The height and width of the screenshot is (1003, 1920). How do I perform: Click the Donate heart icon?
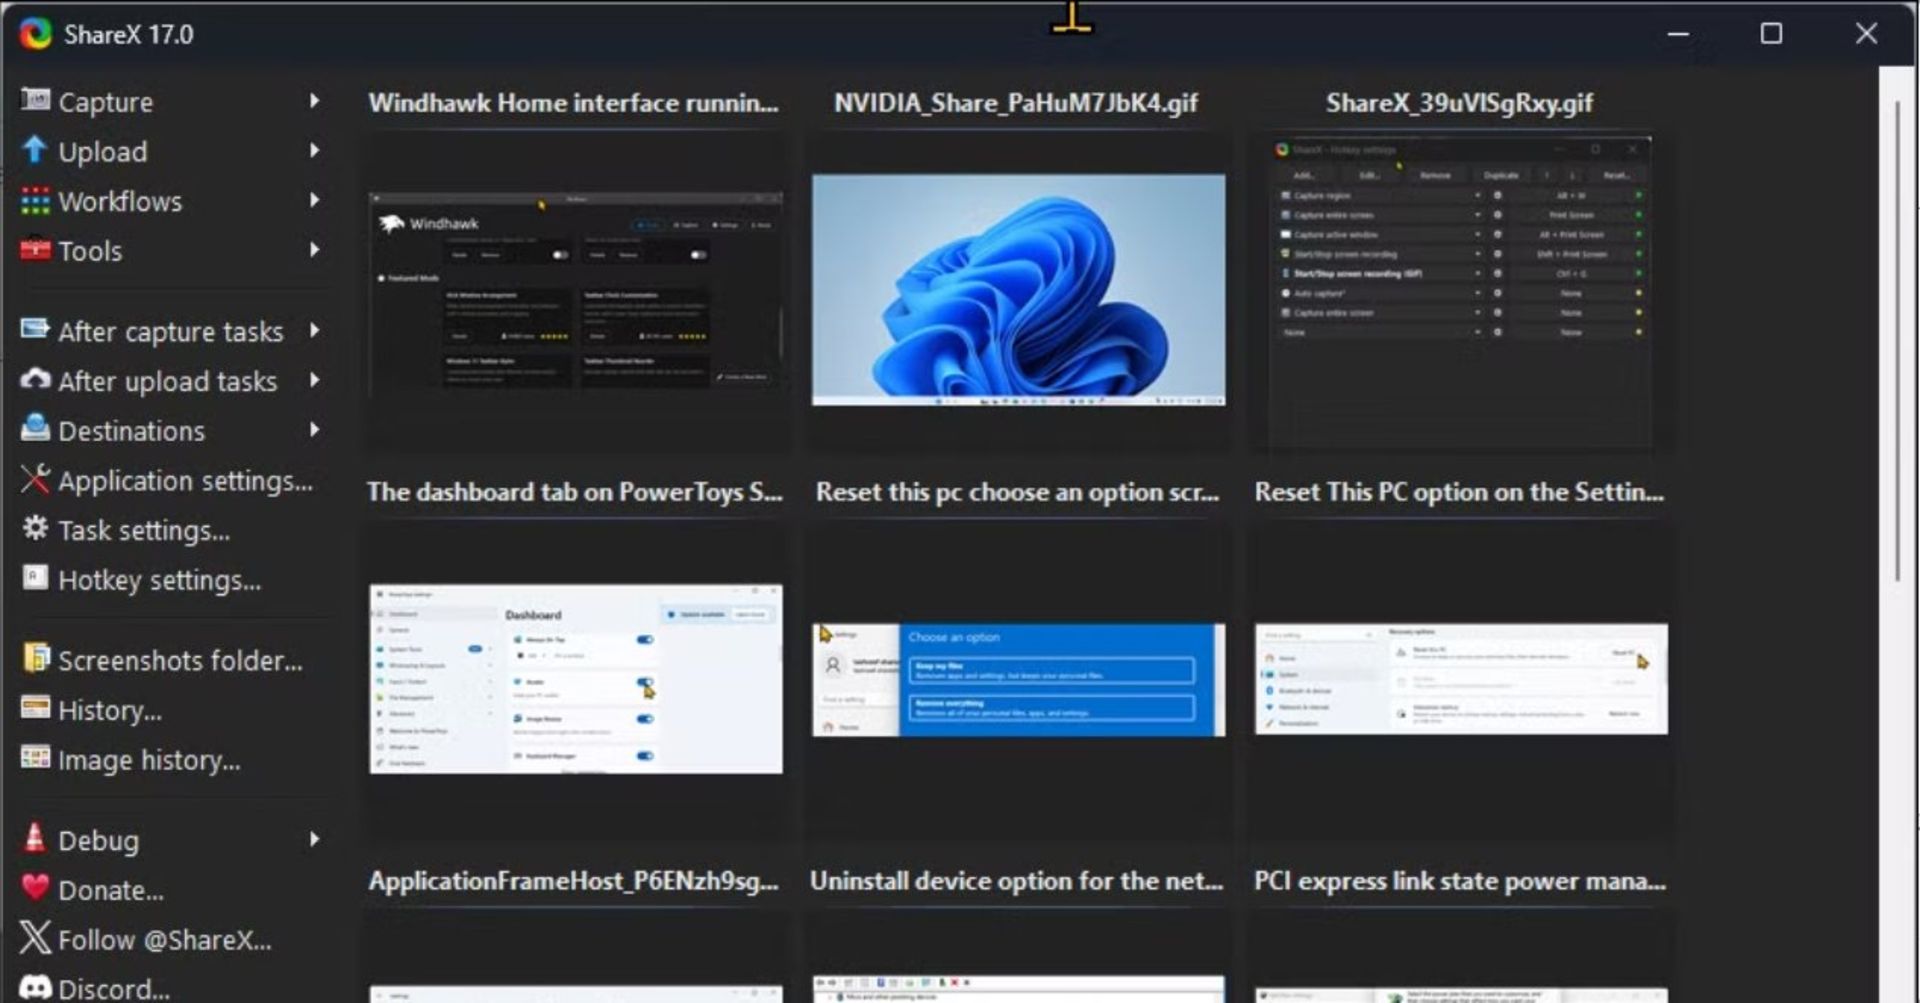pyautogui.click(x=35, y=888)
